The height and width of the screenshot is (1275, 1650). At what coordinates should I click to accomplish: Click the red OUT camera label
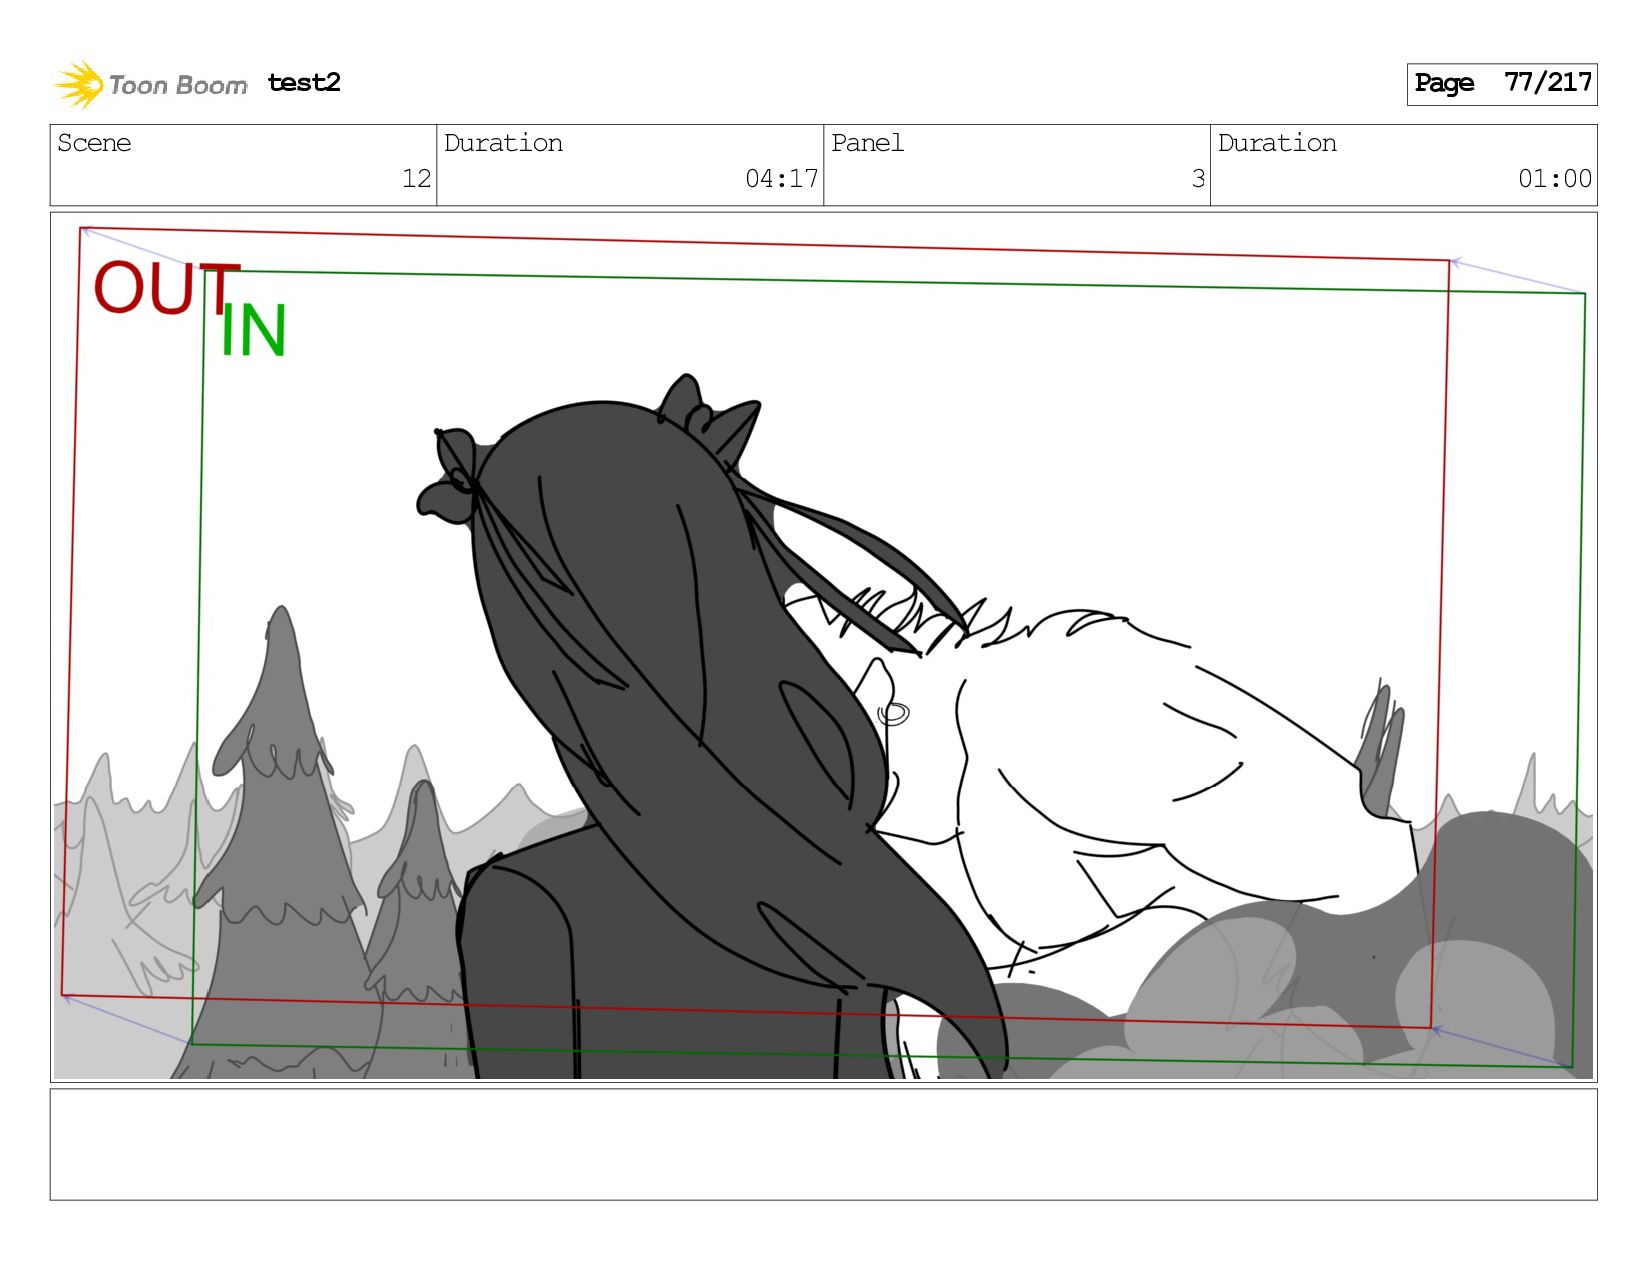pos(166,288)
